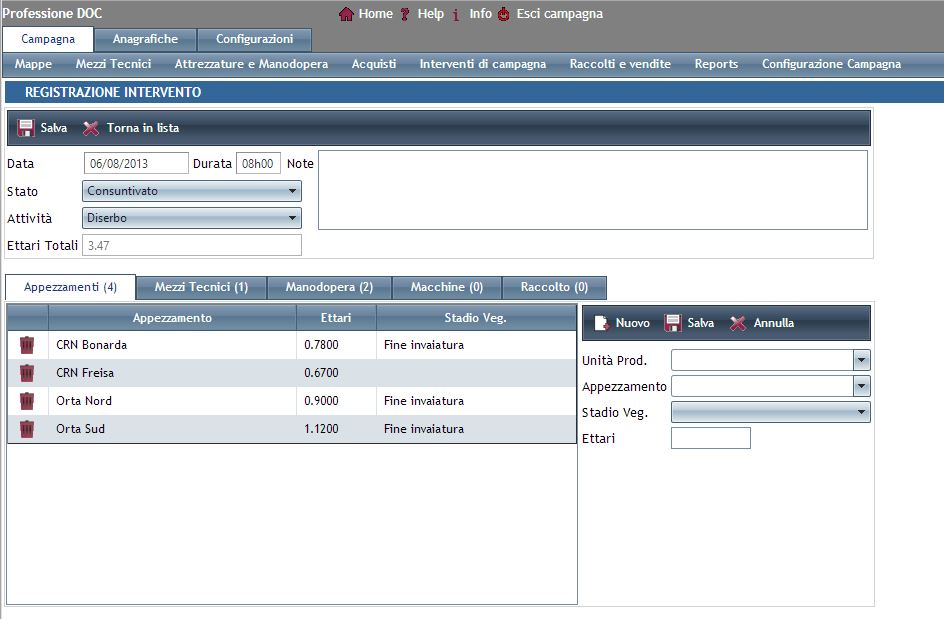Screen dimensions: 944x619
Task: Click the Nuovo new document icon
Action: pyautogui.click(x=602, y=323)
